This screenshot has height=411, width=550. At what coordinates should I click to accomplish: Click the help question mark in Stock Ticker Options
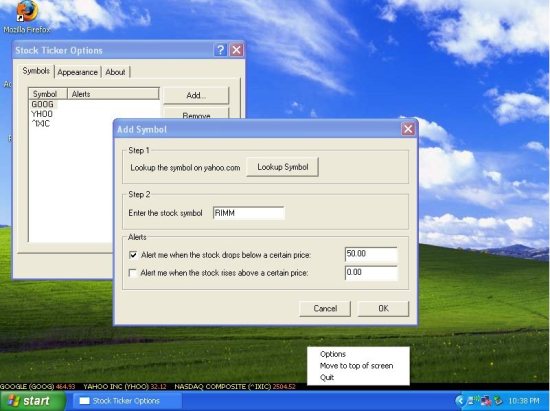coord(220,50)
